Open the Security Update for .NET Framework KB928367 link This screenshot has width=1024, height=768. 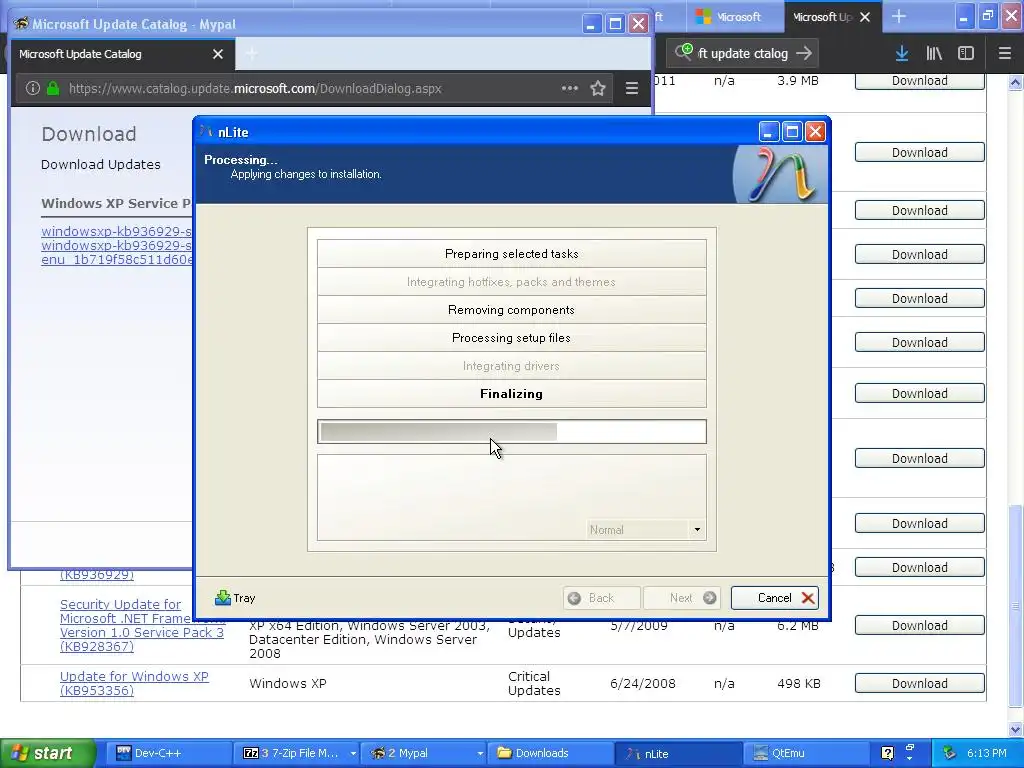142,625
